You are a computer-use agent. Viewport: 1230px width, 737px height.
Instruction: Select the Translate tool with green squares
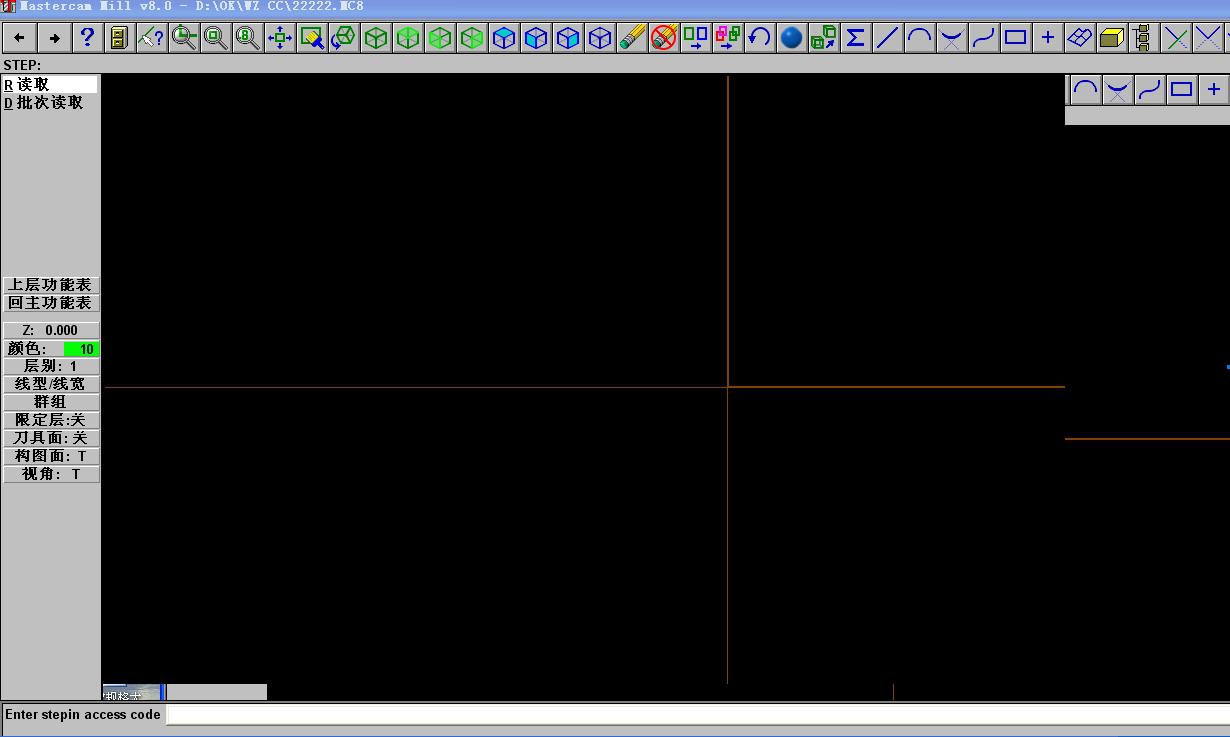pos(696,38)
